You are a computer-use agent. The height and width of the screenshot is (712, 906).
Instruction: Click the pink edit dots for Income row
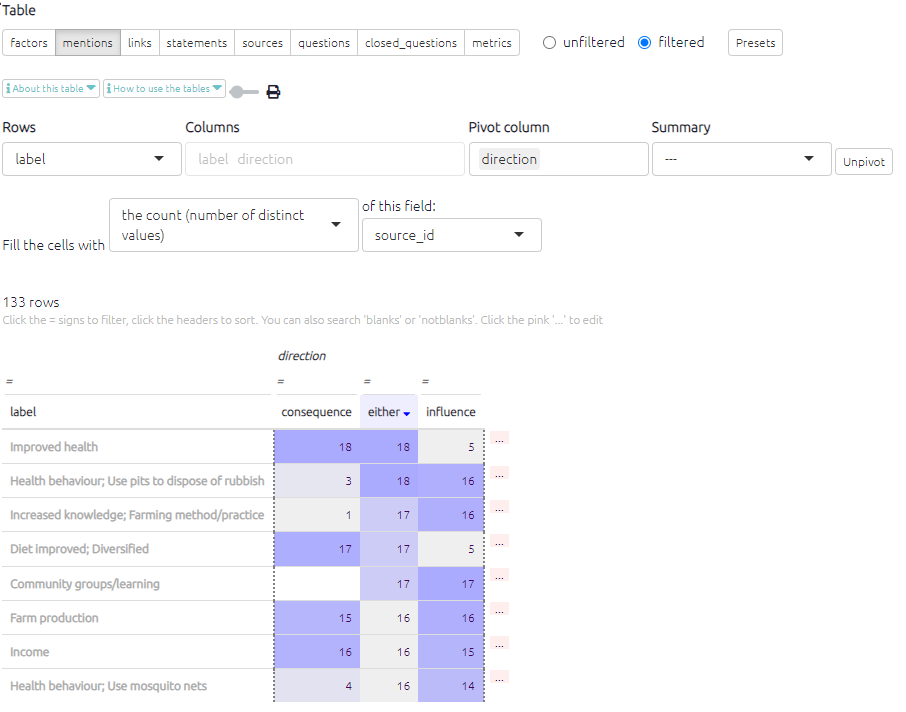pyautogui.click(x=499, y=643)
